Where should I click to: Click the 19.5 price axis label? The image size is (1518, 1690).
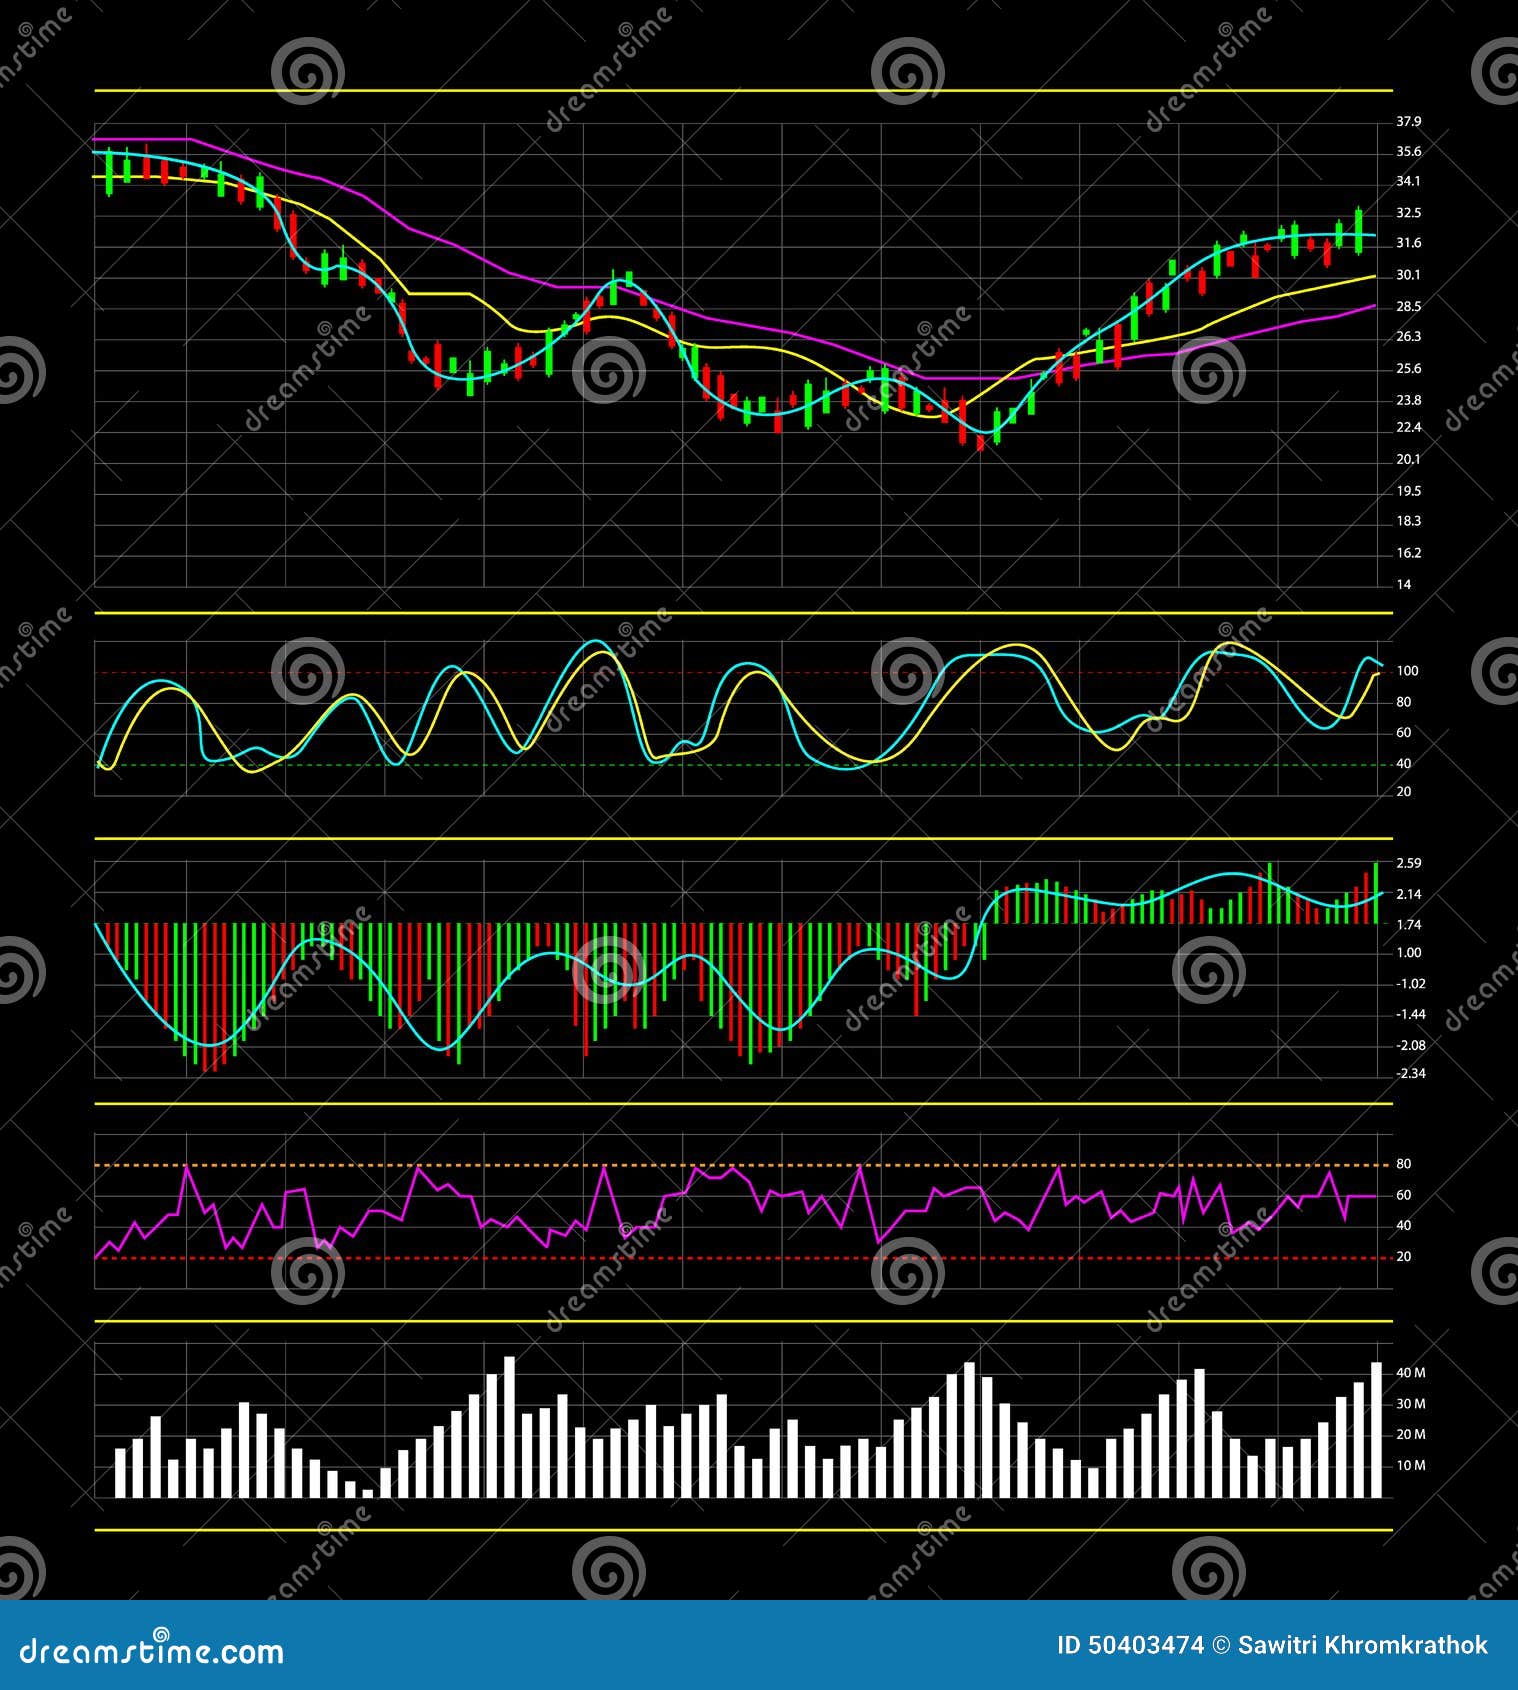point(1408,491)
